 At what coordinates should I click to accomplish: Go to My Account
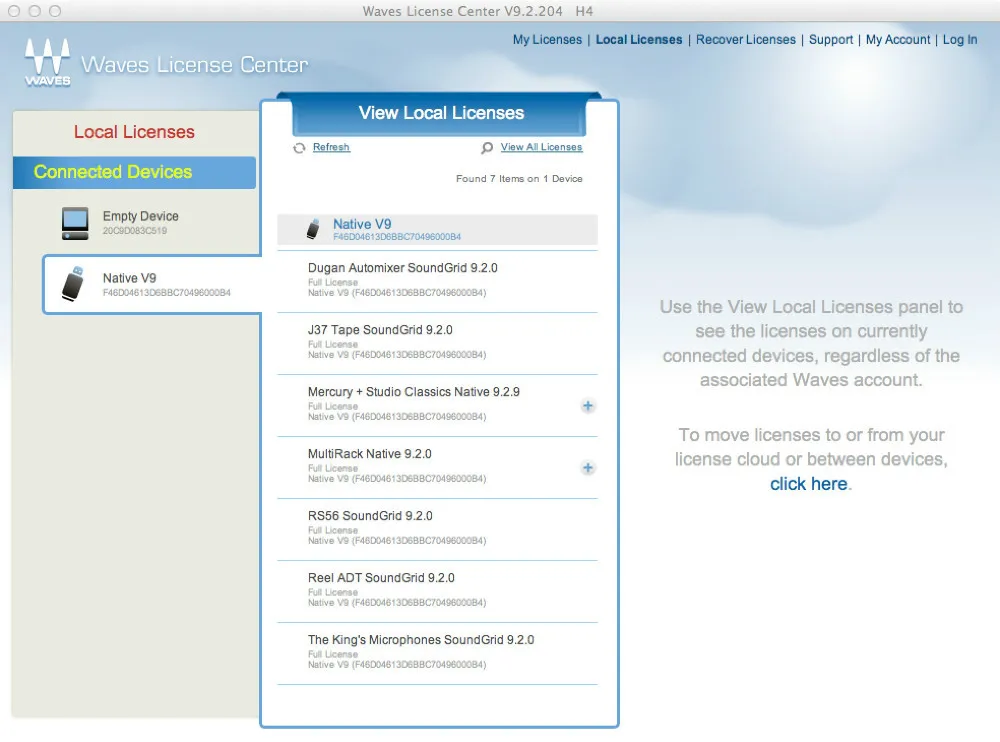pyautogui.click(x=898, y=40)
